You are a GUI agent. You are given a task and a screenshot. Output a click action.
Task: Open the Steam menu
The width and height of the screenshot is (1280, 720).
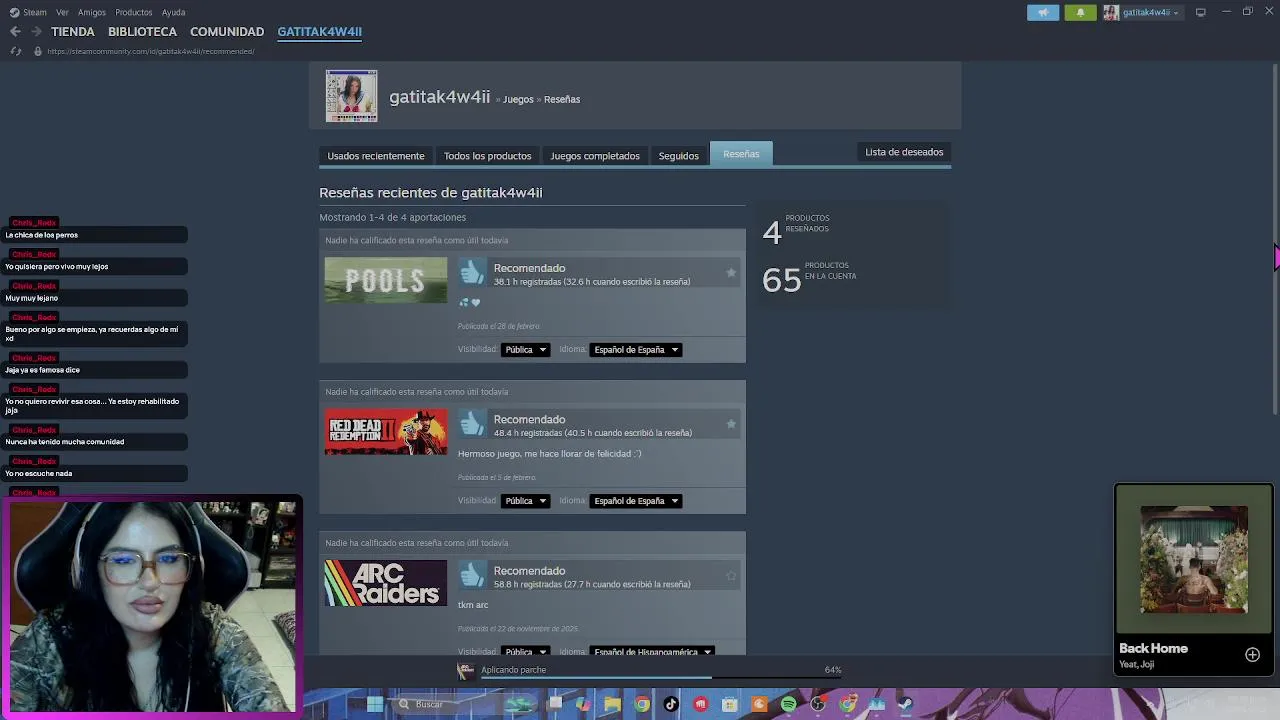[35, 13]
